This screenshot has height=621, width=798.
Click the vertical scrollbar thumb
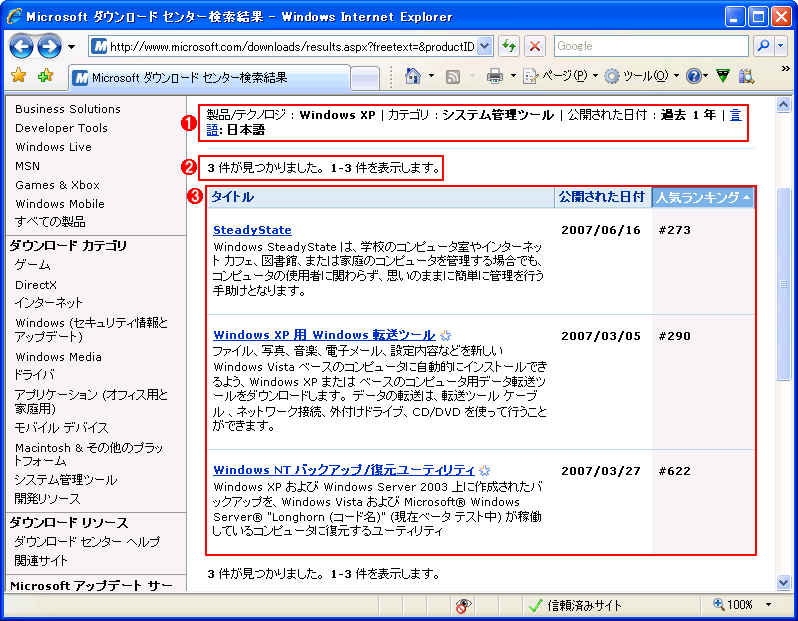pyautogui.click(x=783, y=284)
